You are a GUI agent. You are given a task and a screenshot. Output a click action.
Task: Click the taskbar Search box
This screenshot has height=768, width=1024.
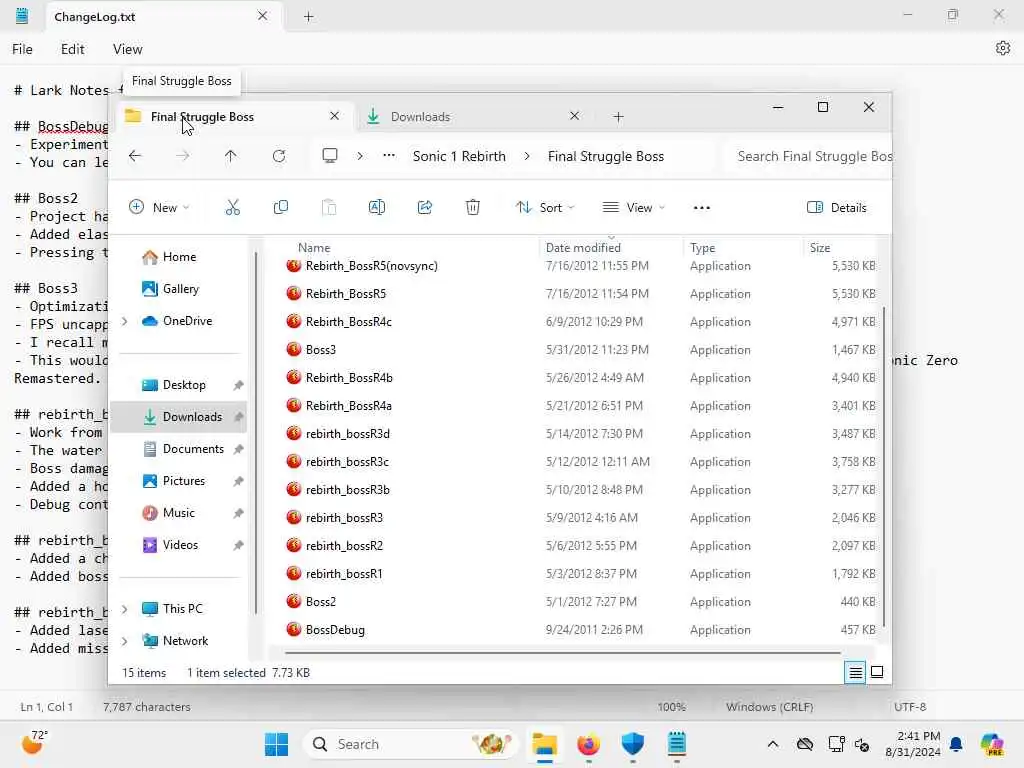pos(410,744)
